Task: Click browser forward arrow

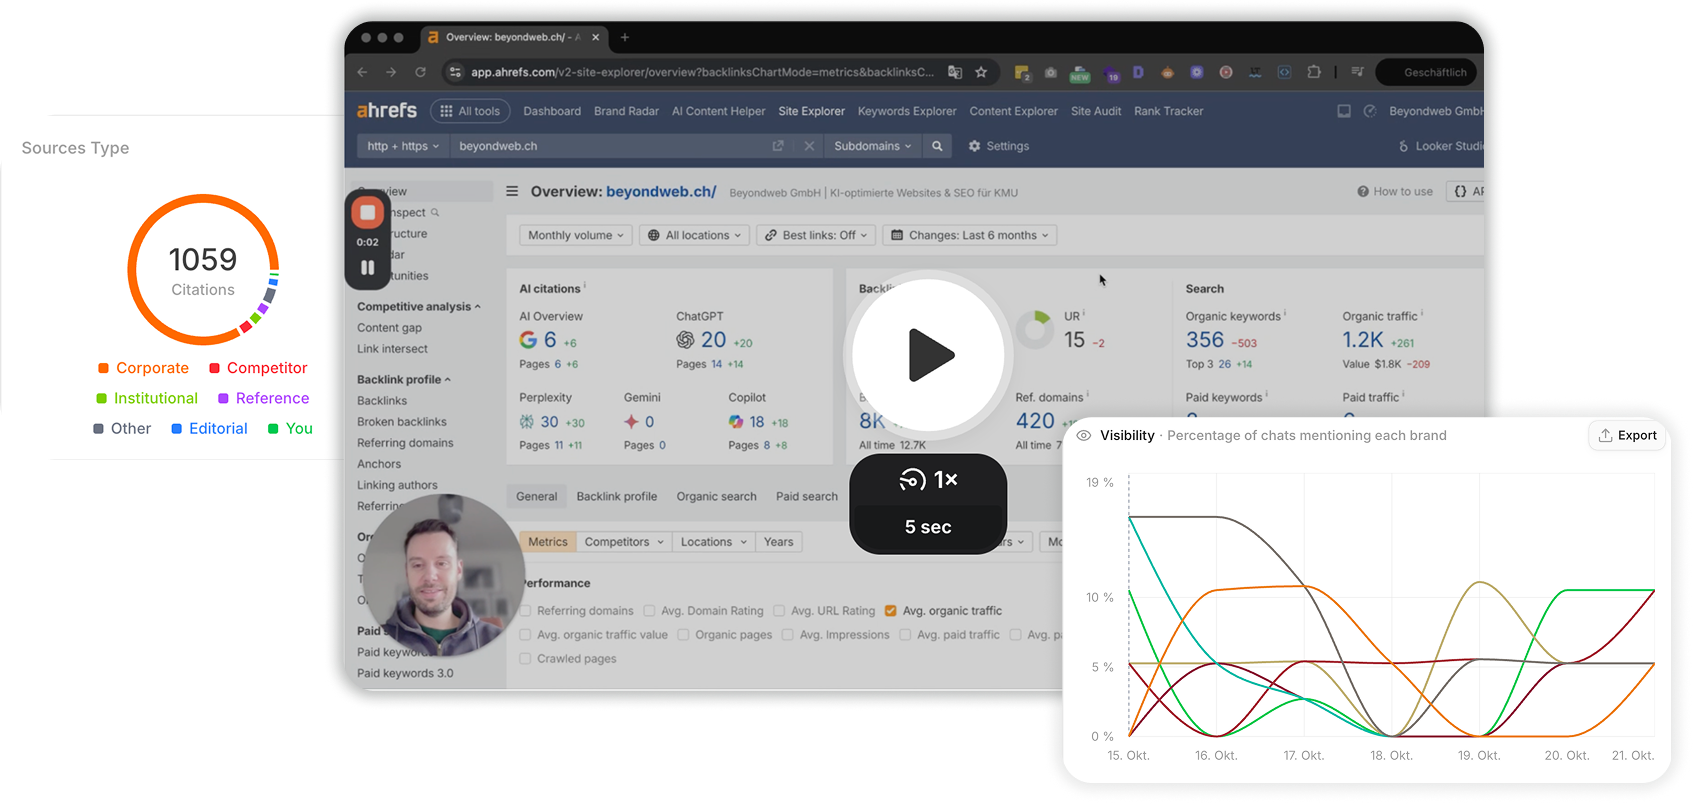Action: tap(391, 72)
